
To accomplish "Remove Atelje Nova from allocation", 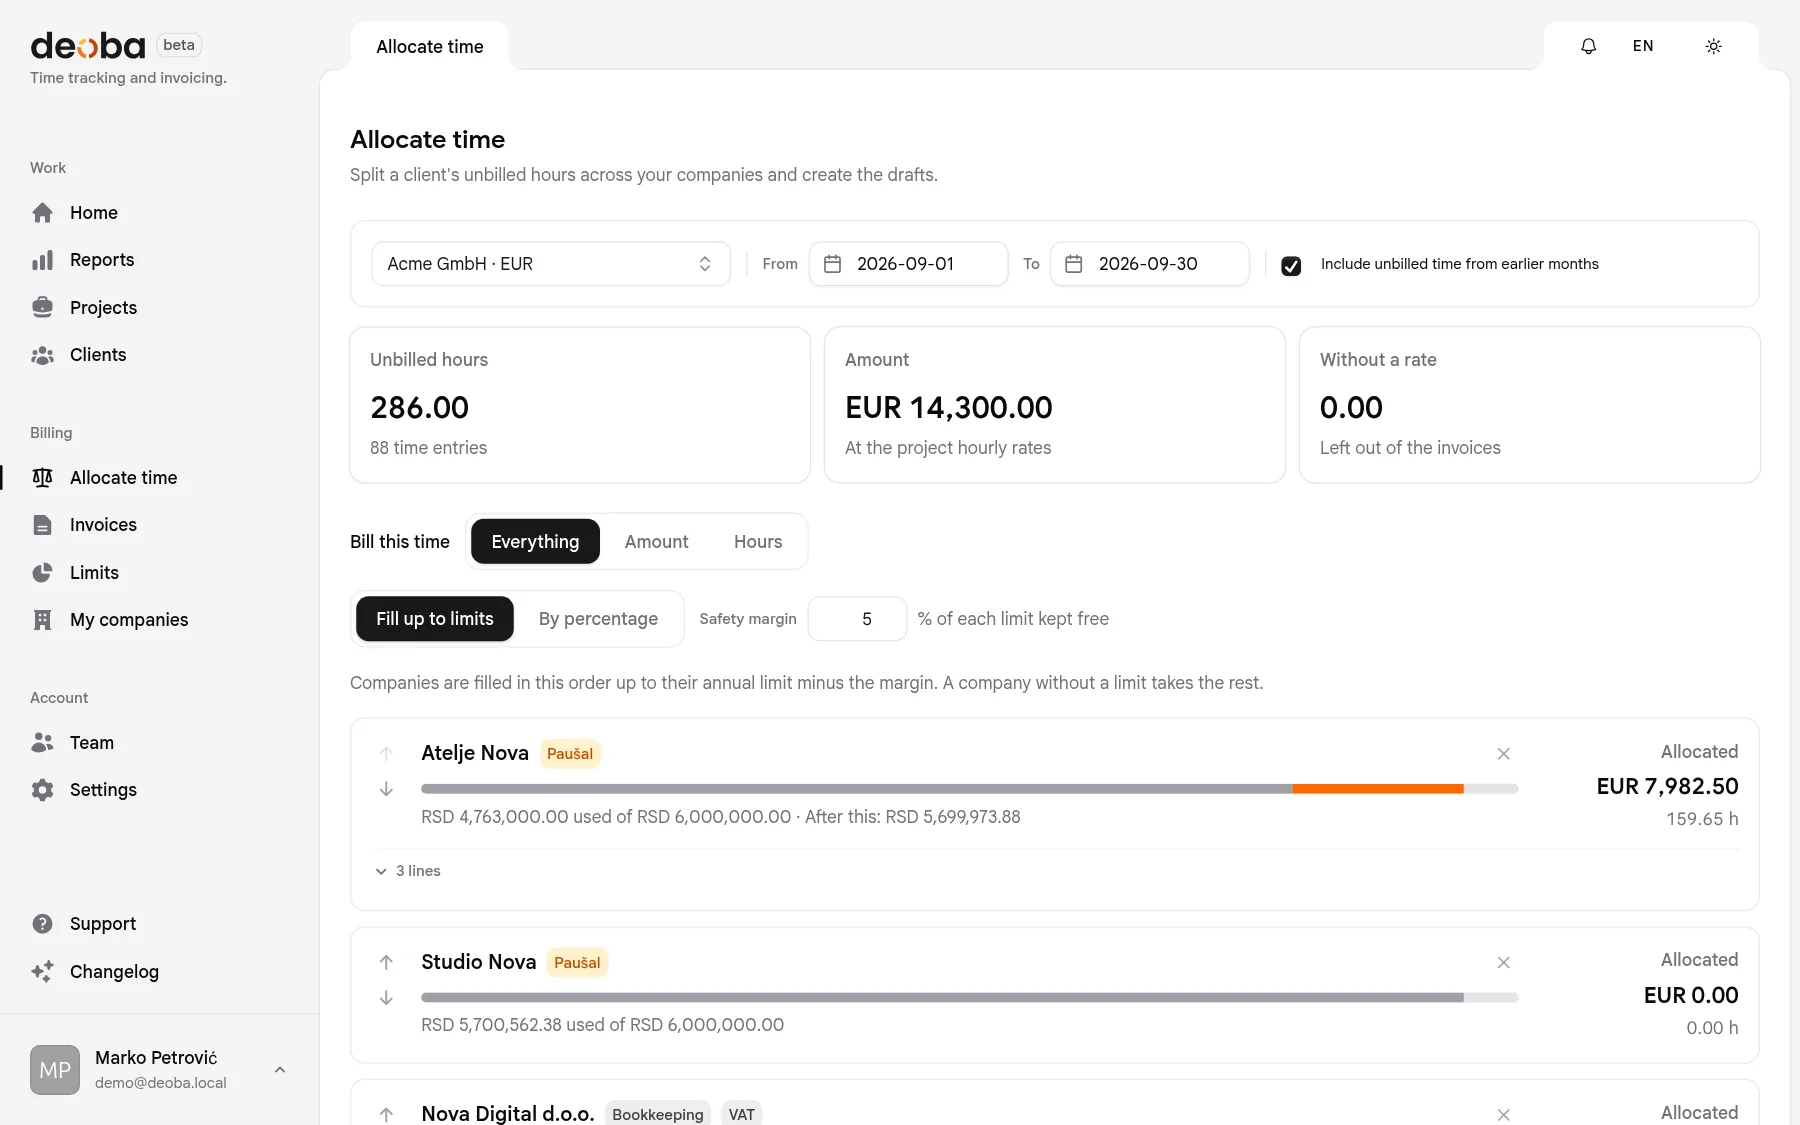I will [x=1503, y=754].
